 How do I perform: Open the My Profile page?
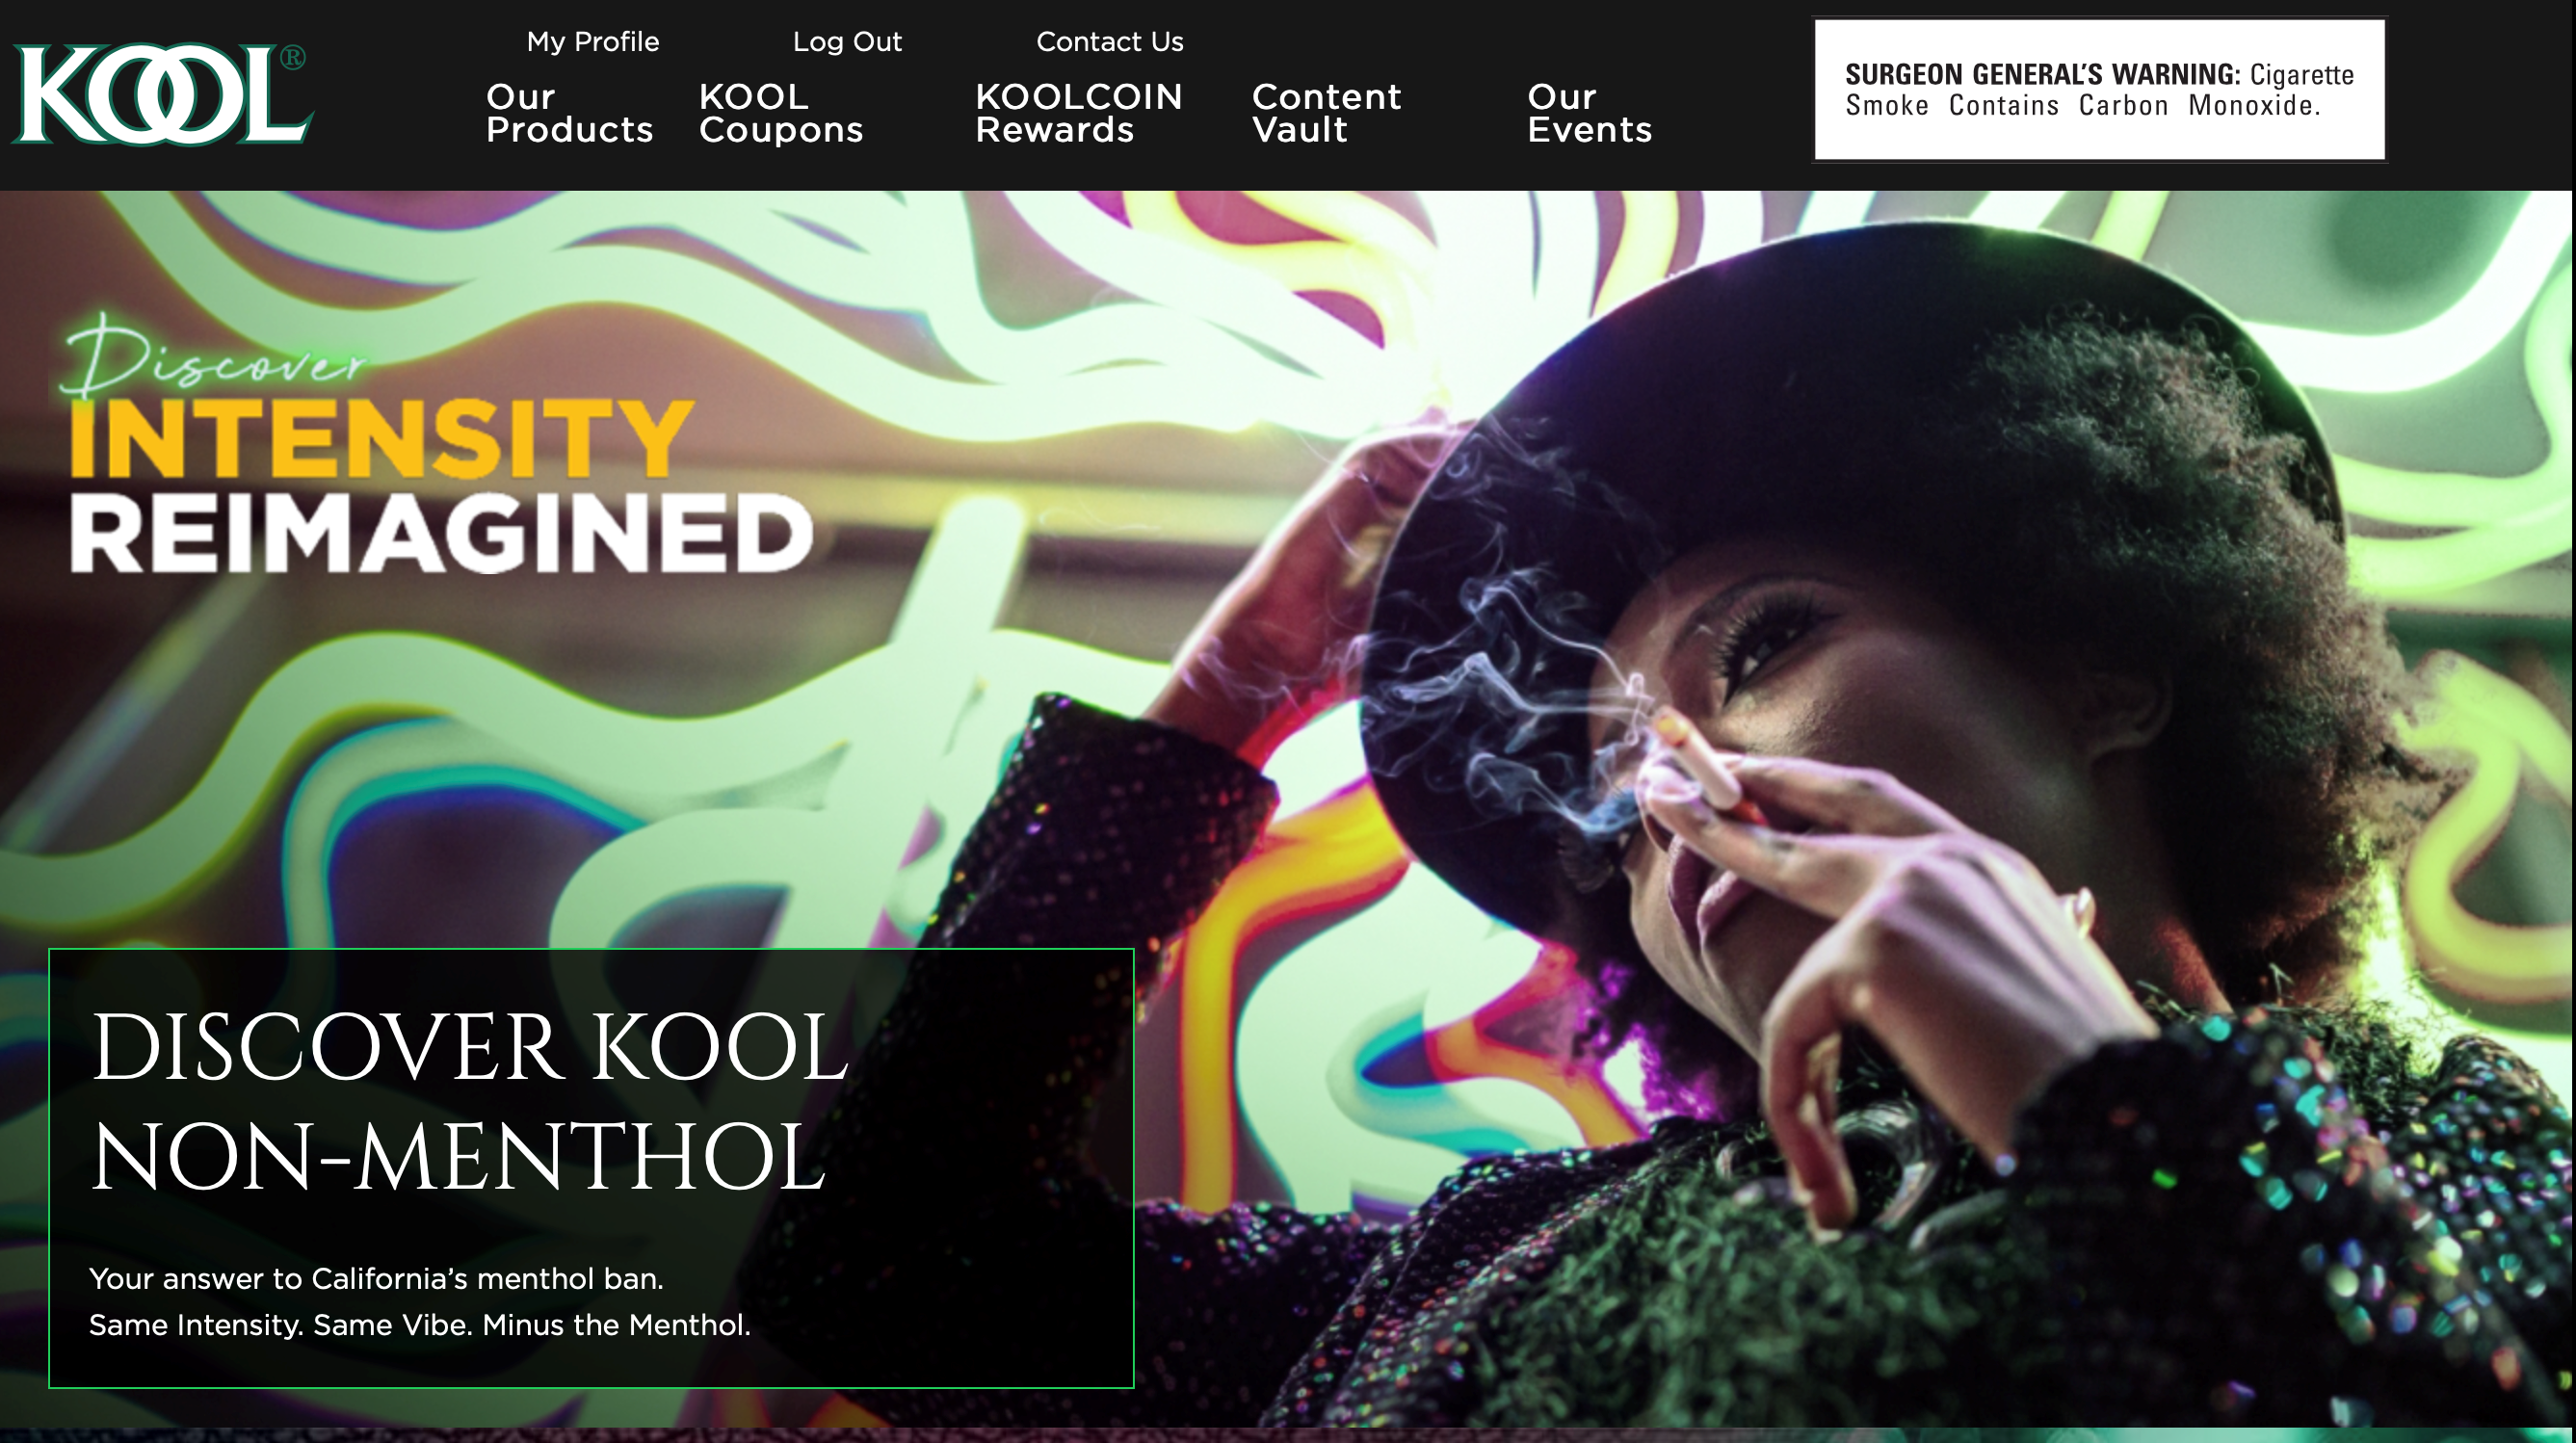pyautogui.click(x=593, y=42)
